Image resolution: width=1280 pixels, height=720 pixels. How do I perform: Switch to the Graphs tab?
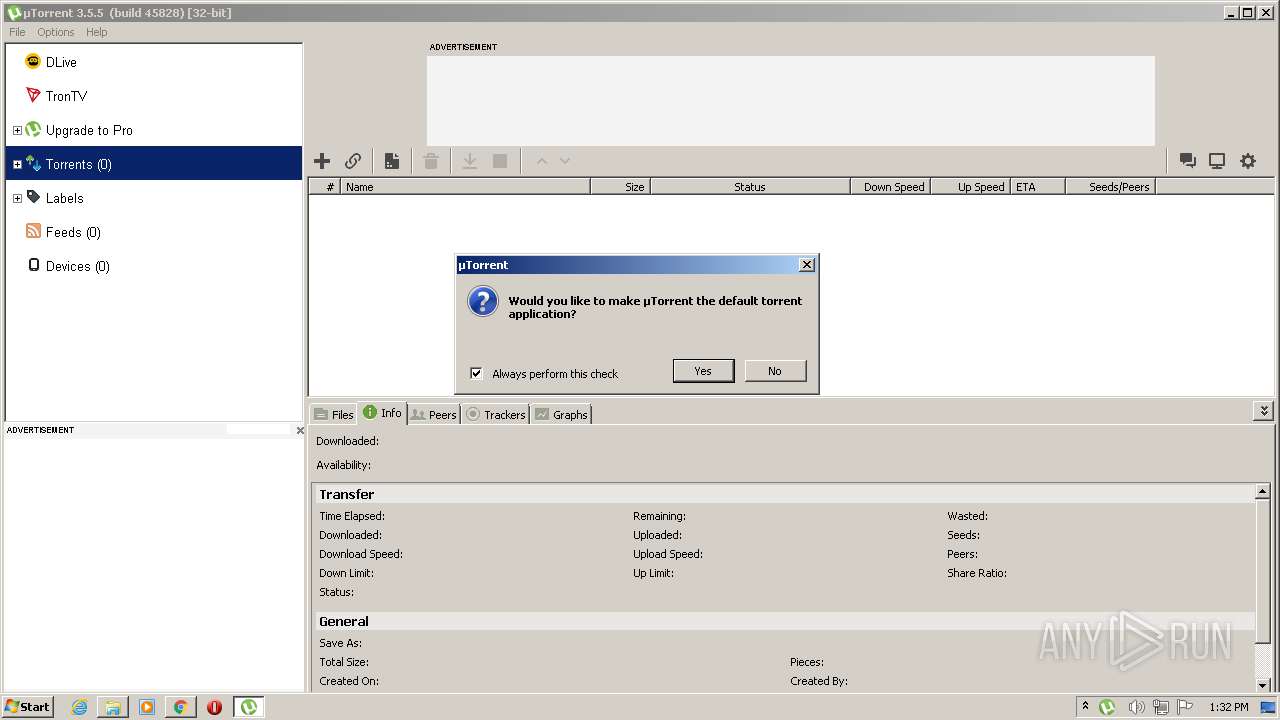[561, 414]
